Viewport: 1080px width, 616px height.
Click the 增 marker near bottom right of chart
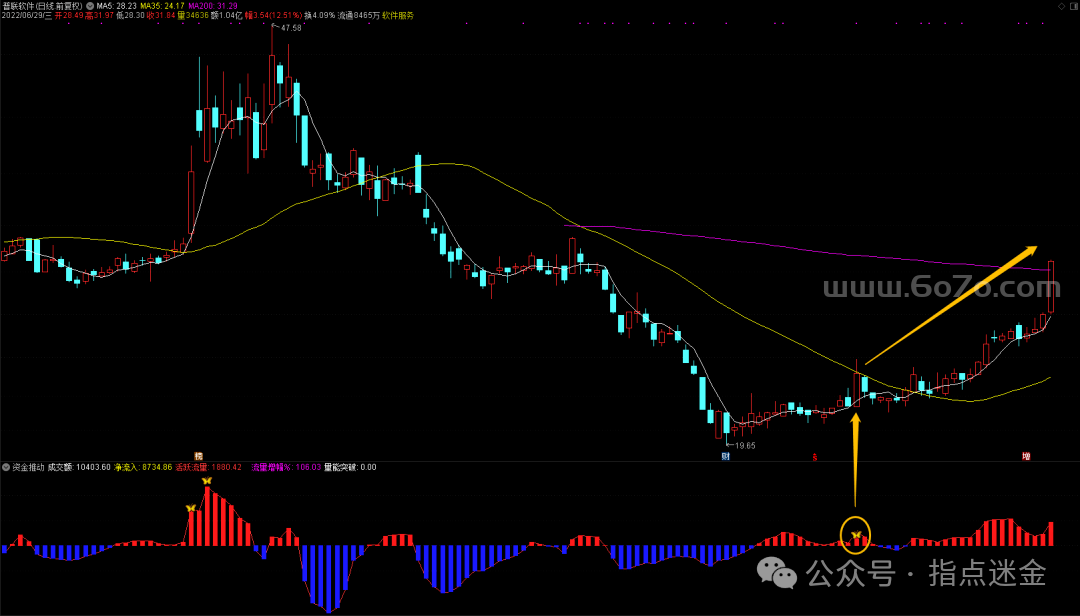(x=1026, y=456)
